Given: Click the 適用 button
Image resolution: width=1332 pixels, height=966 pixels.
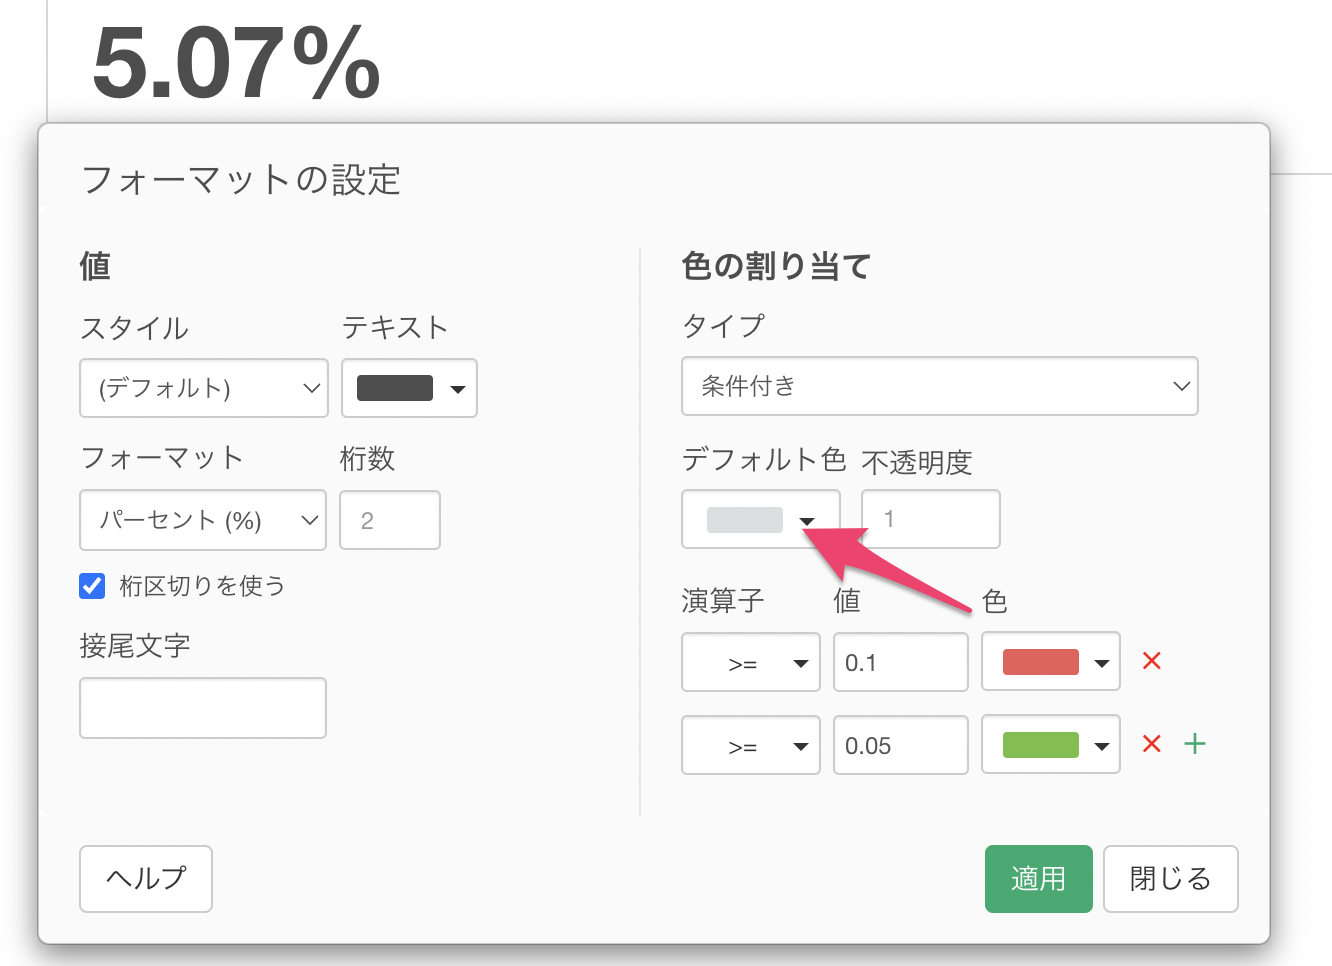Looking at the screenshot, I should pos(1038,879).
